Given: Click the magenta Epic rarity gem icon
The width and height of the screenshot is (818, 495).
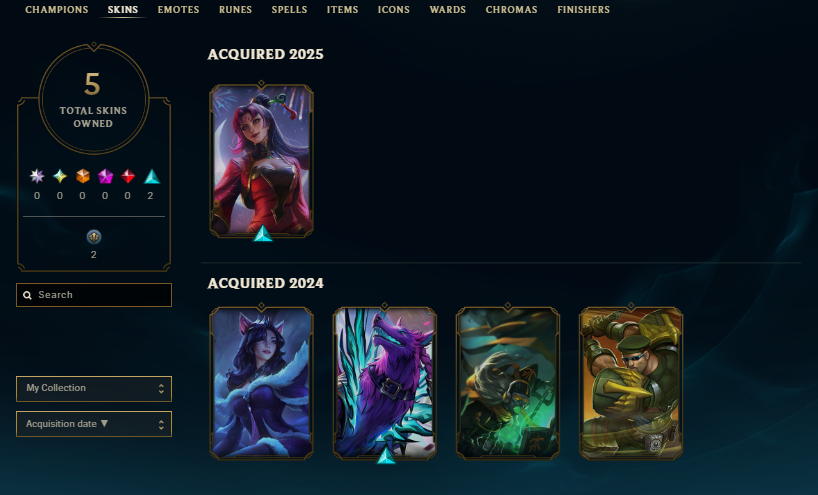Looking at the screenshot, I should click(x=105, y=176).
